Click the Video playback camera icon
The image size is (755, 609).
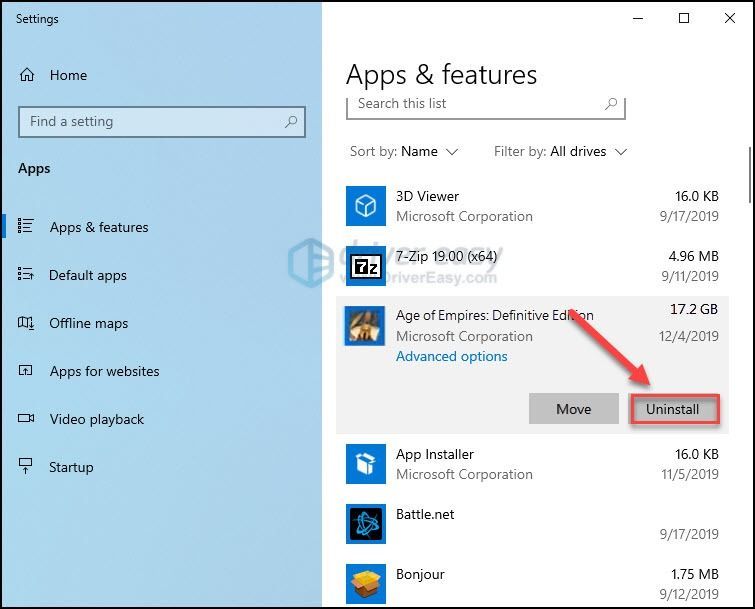(x=26, y=418)
